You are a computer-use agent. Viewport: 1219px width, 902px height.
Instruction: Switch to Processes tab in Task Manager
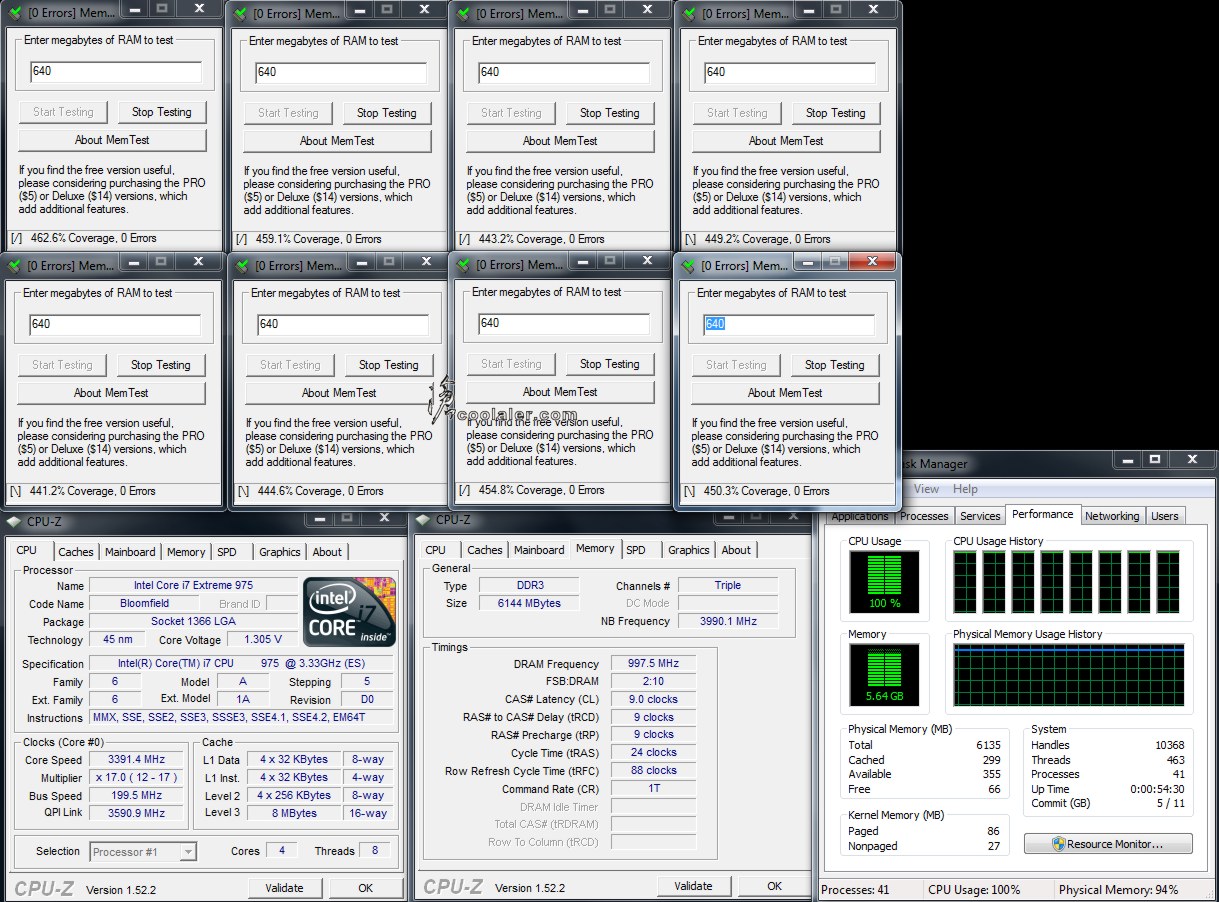click(x=924, y=516)
